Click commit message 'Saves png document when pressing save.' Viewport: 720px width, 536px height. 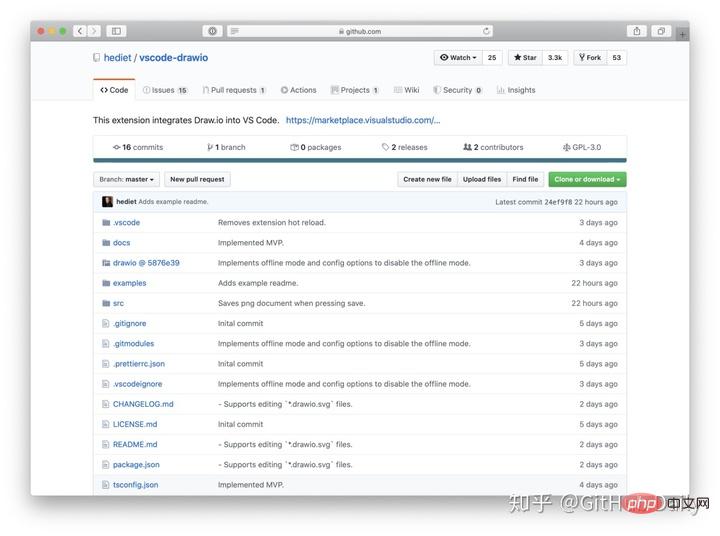[x=292, y=303]
